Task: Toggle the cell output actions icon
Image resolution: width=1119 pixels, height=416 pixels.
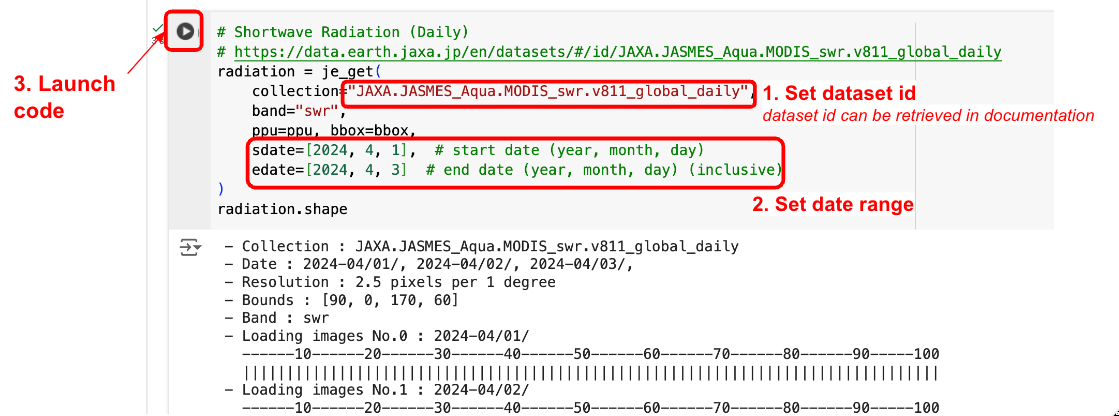Action: 189,247
